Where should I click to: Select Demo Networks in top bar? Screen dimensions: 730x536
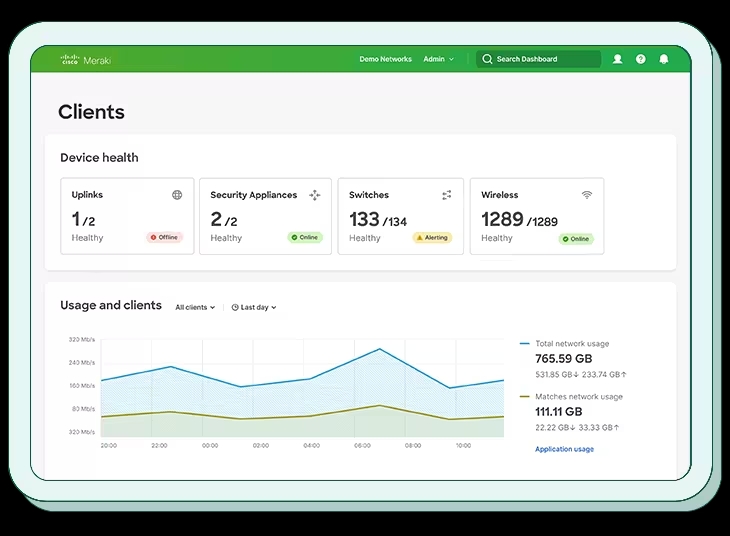tap(385, 59)
